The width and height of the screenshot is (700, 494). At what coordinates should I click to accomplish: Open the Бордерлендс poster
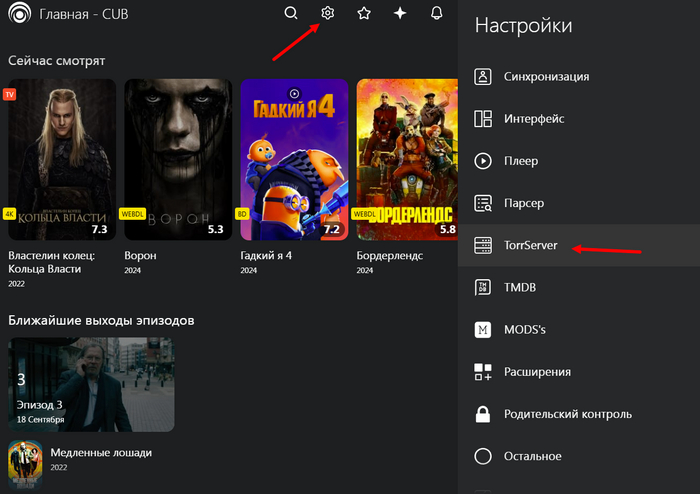(x=407, y=159)
